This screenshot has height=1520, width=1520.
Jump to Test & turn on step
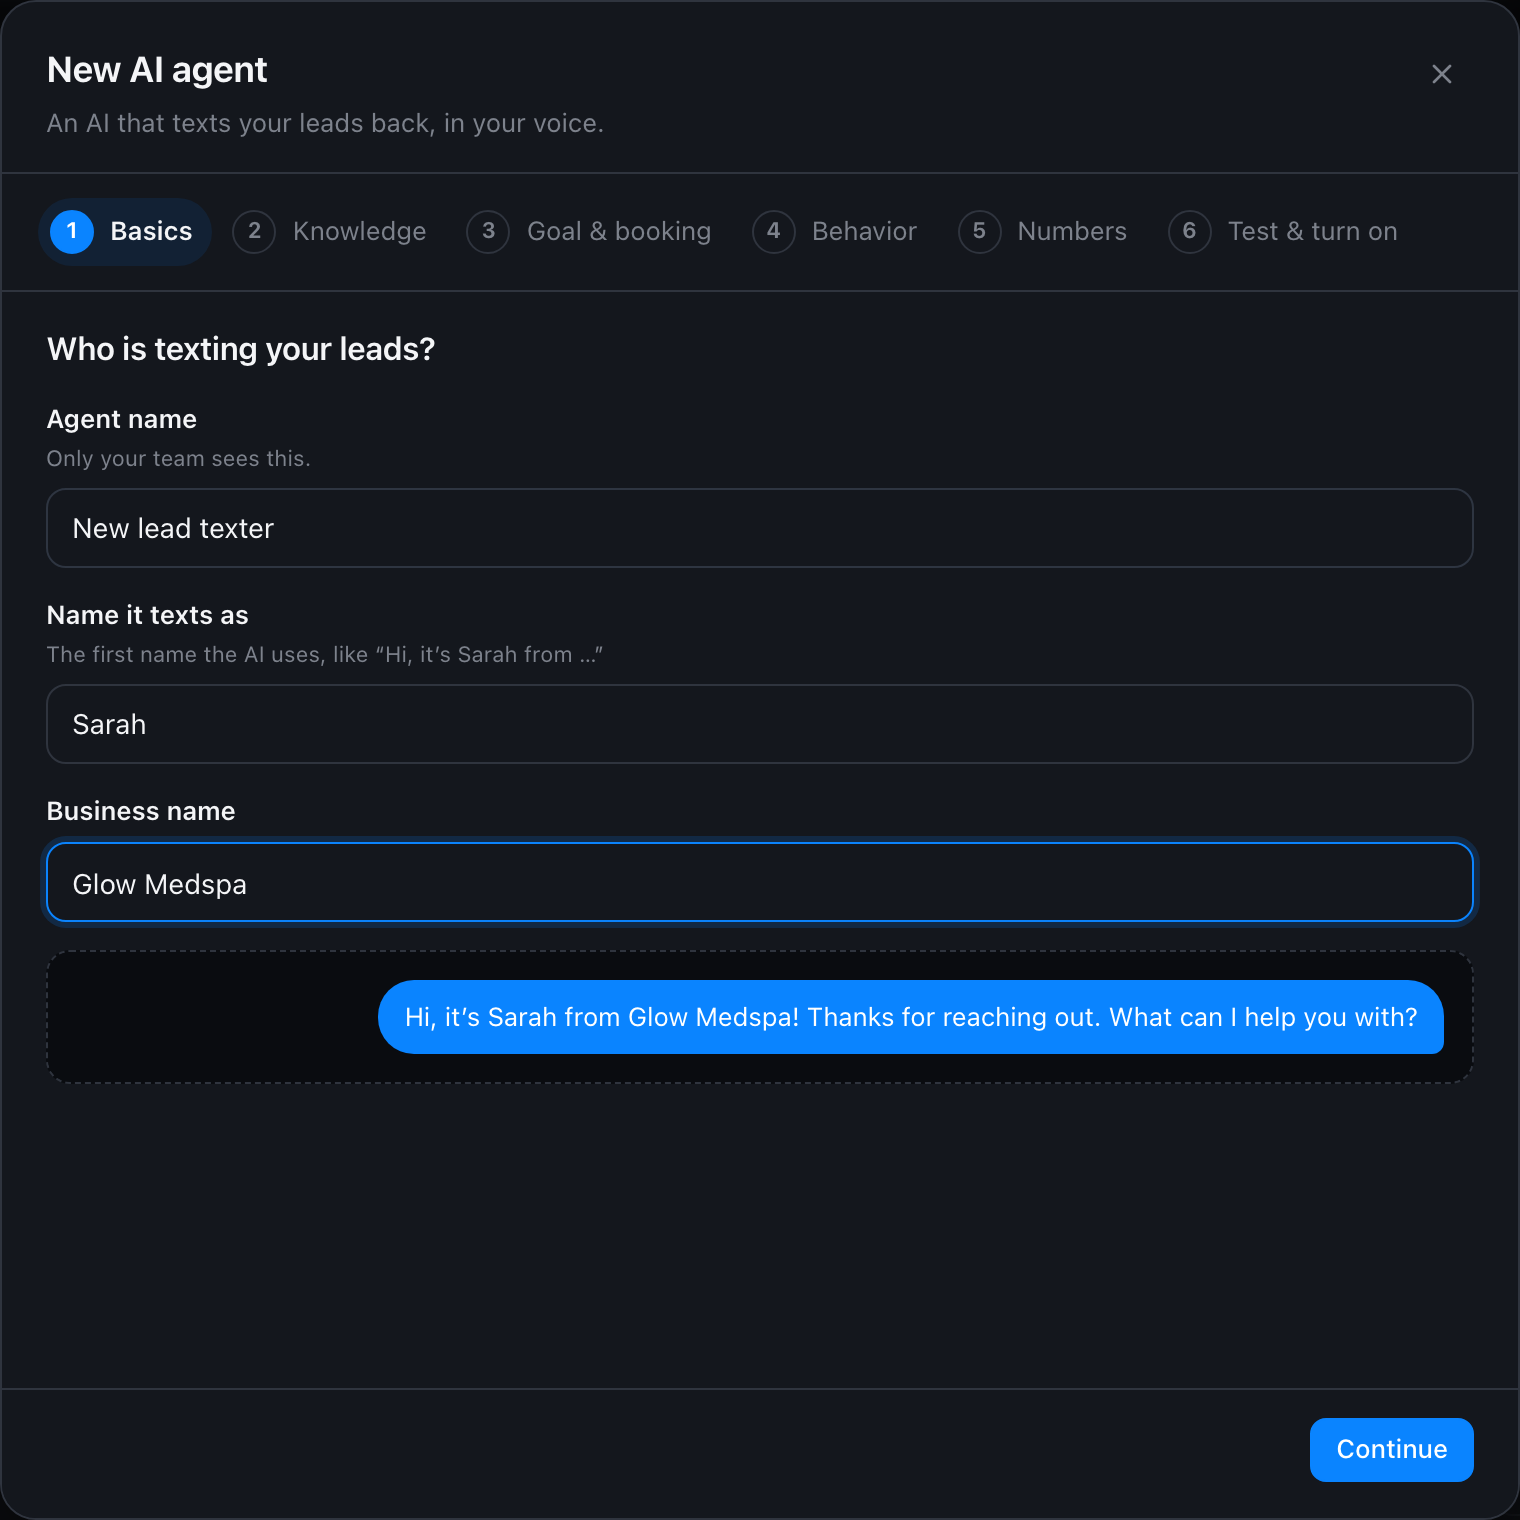(x=1283, y=232)
